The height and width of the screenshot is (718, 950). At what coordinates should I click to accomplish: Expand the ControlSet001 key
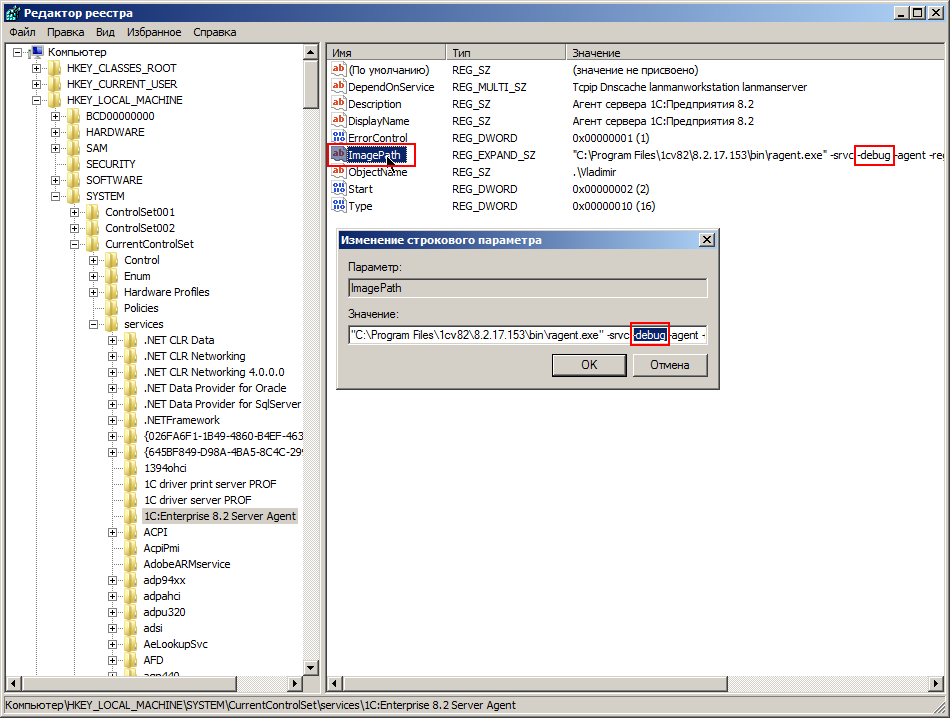tap(74, 212)
